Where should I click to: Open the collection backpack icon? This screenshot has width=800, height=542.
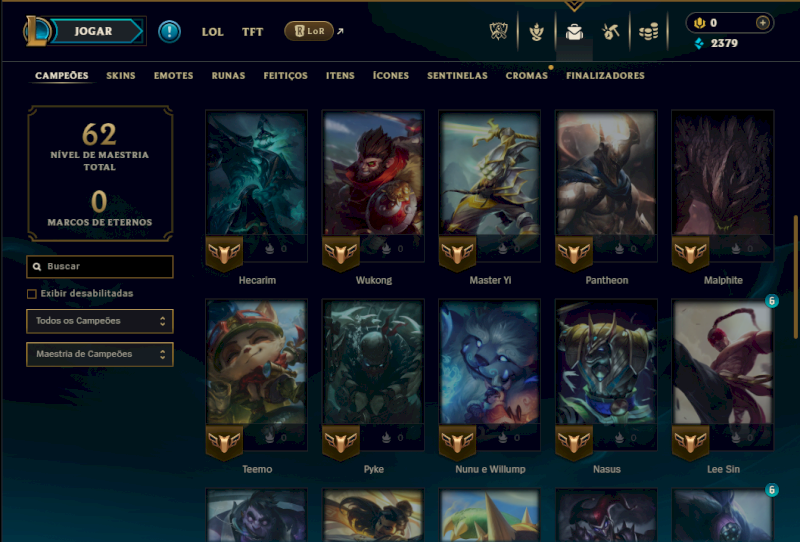tap(574, 32)
